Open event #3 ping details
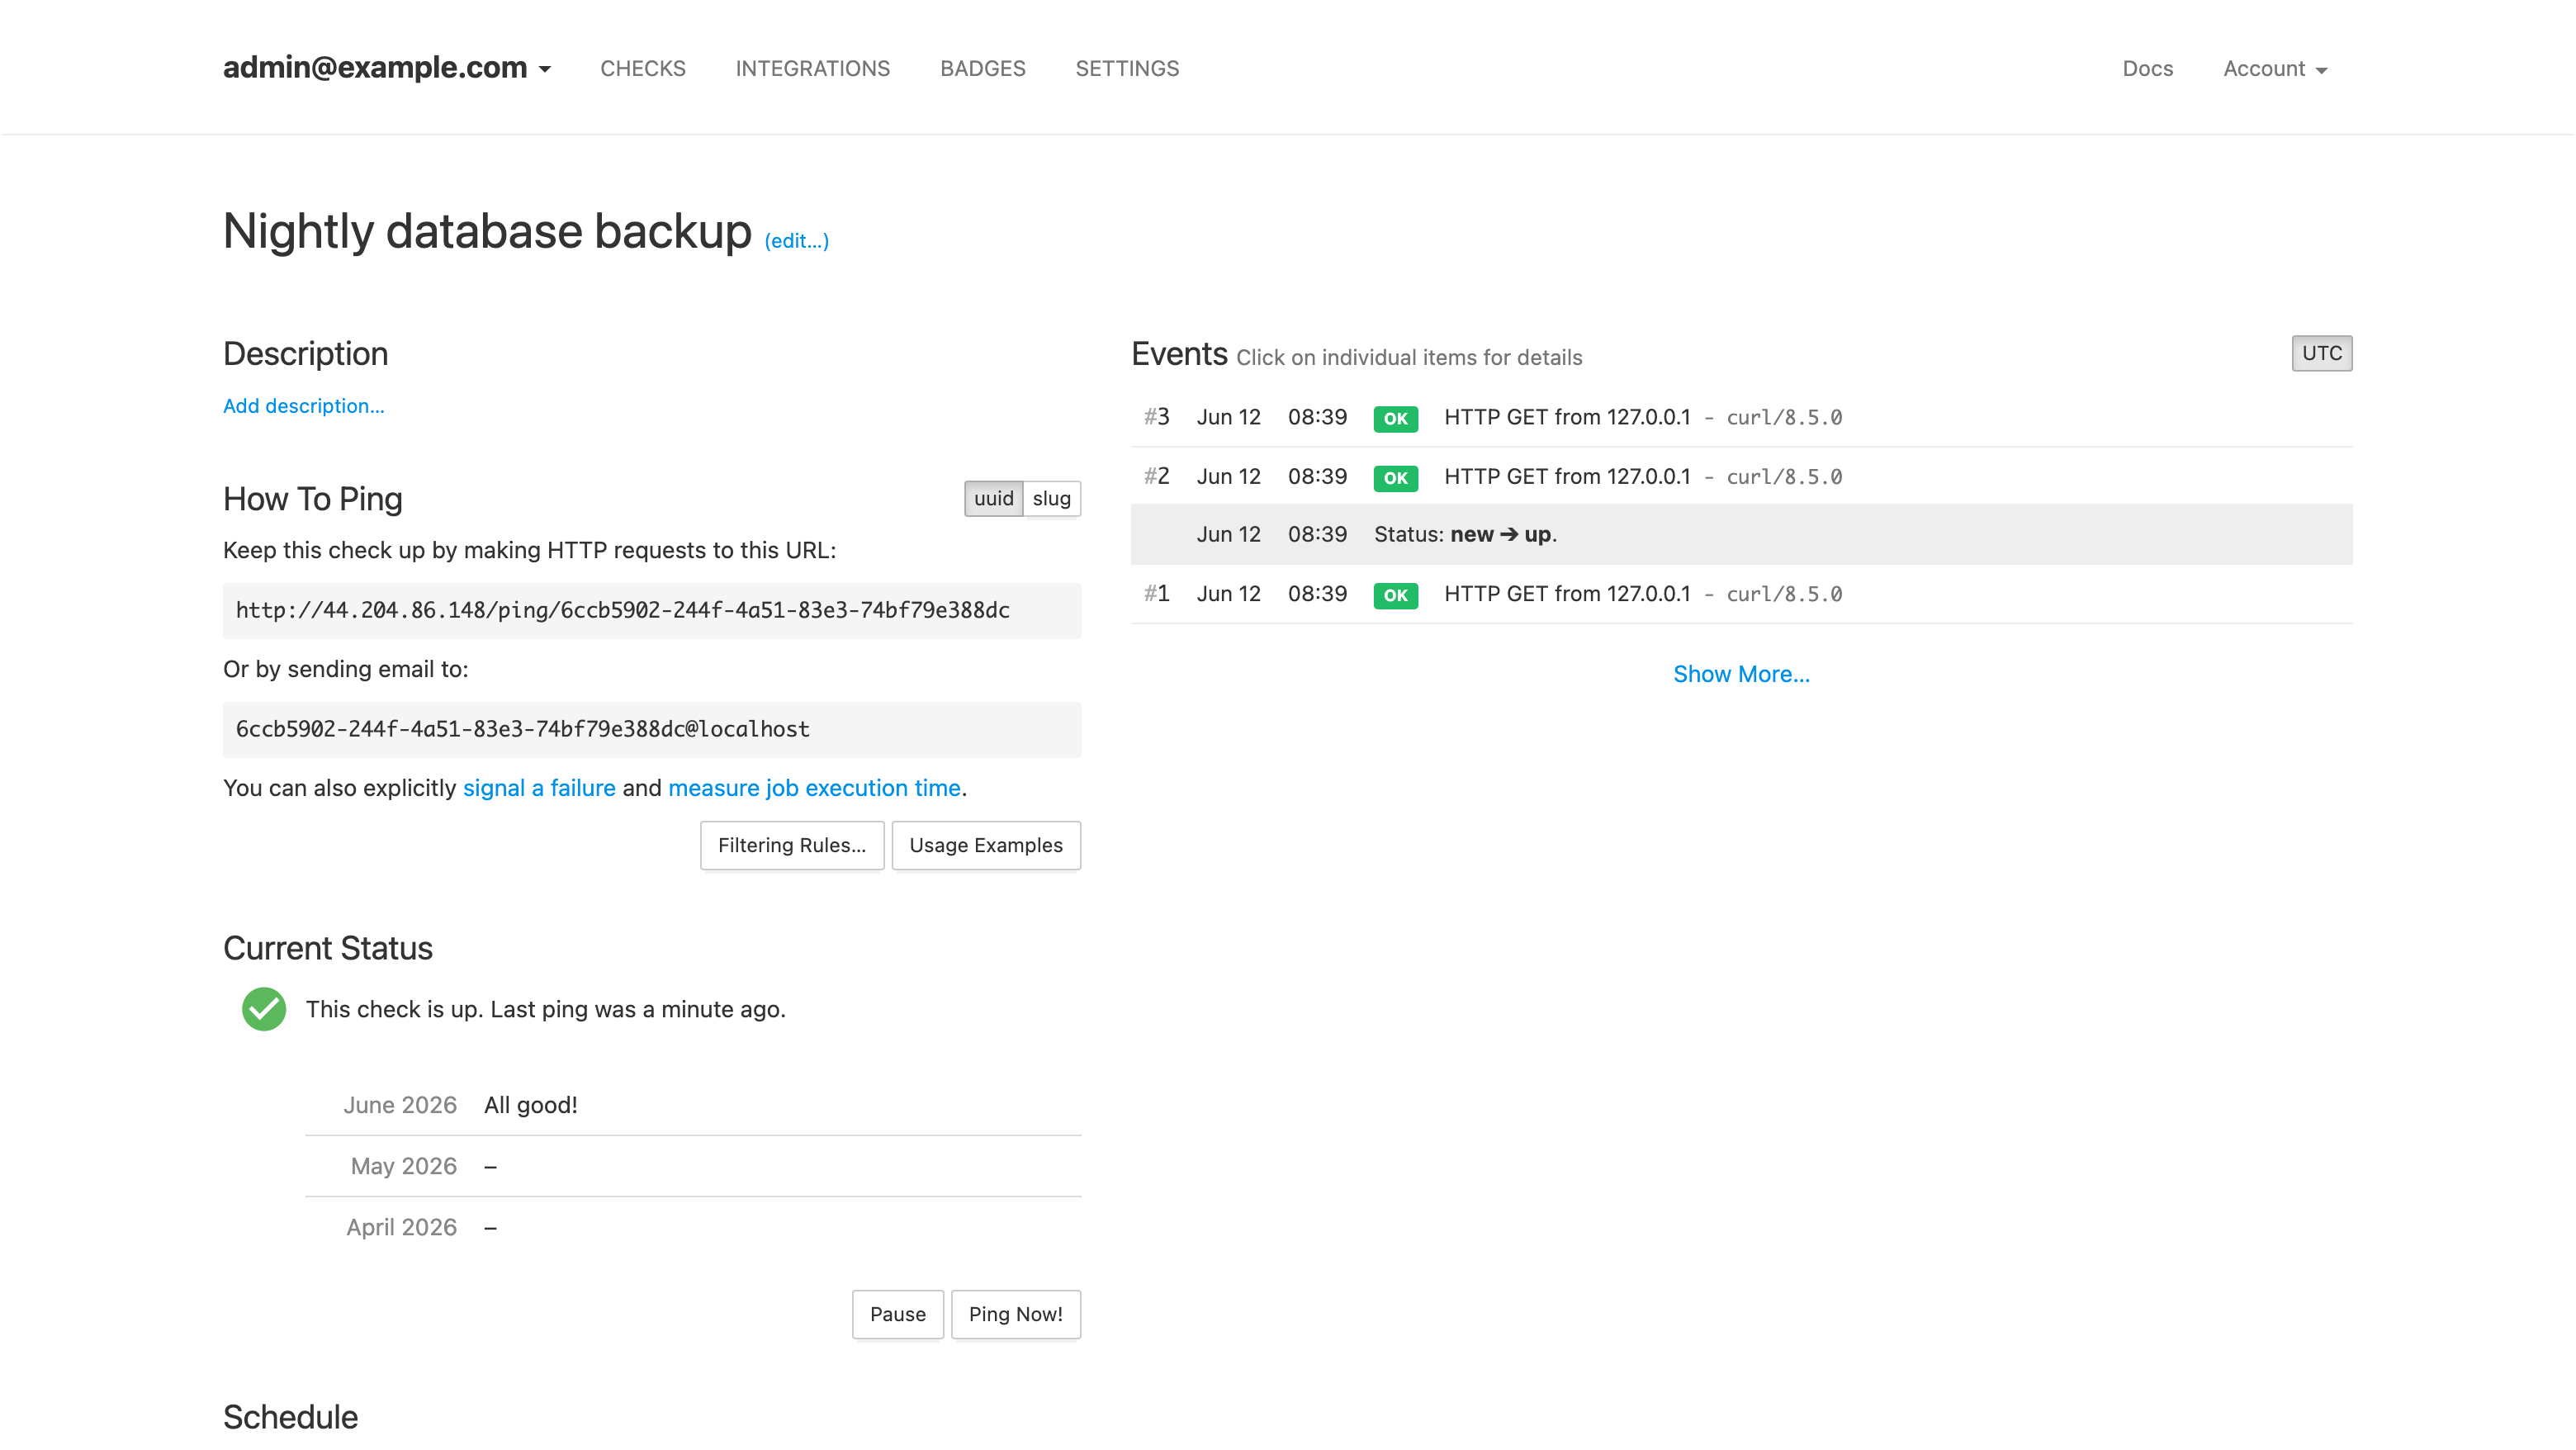This screenshot has height=1450, width=2576. click(x=1741, y=417)
